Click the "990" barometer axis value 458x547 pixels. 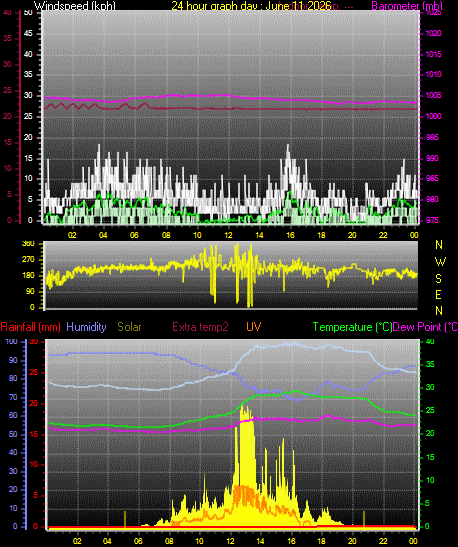pos(432,158)
